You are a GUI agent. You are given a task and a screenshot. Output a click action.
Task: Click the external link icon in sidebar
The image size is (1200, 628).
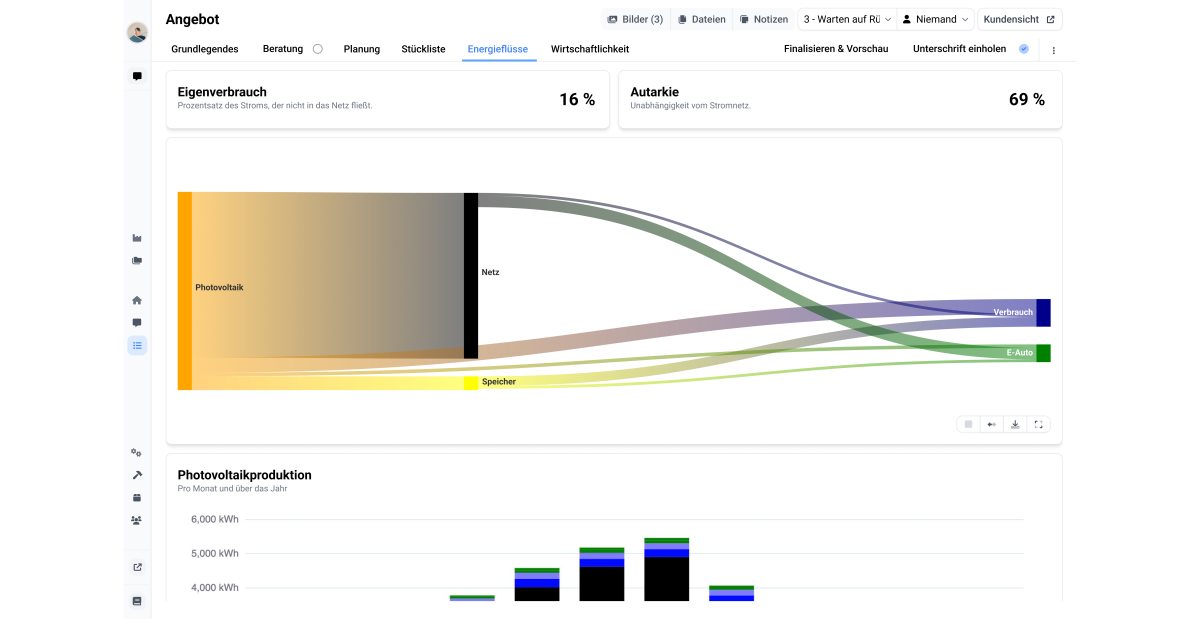pyautogui.click(x=137, y=567)
